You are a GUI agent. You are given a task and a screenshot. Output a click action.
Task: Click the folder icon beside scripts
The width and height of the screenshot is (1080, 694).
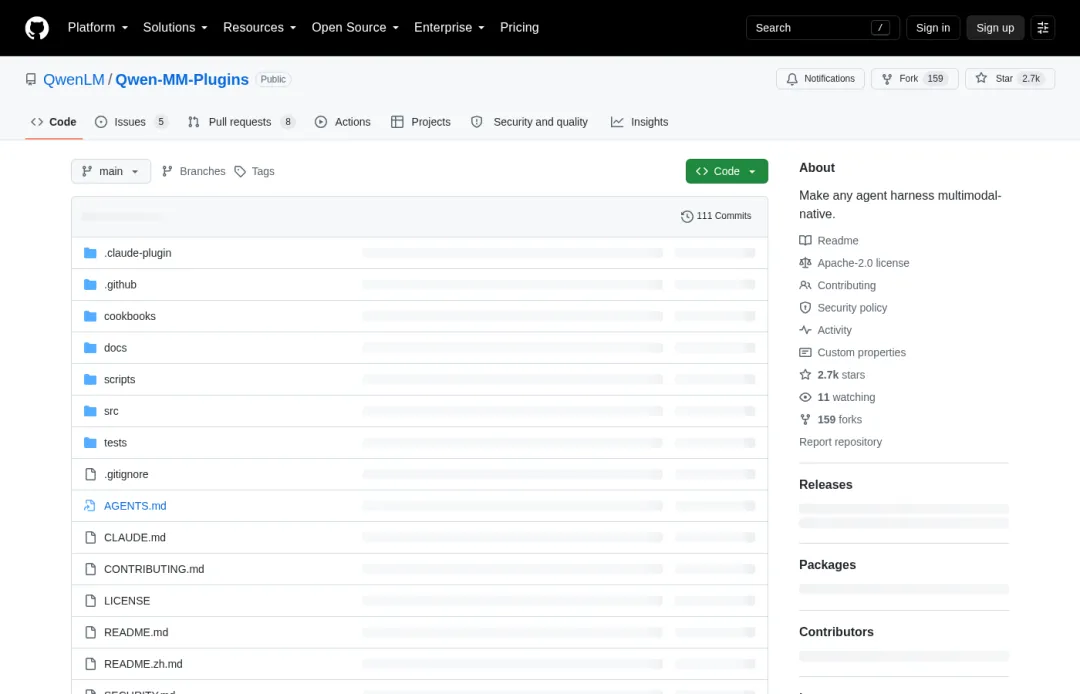click(x=90, y=379)
